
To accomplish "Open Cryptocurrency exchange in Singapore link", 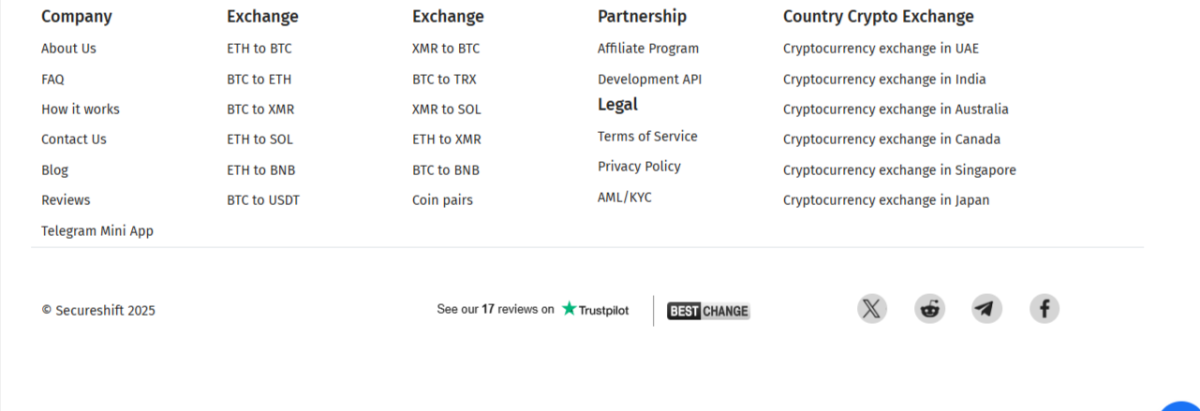I will (x=899, y=170).
